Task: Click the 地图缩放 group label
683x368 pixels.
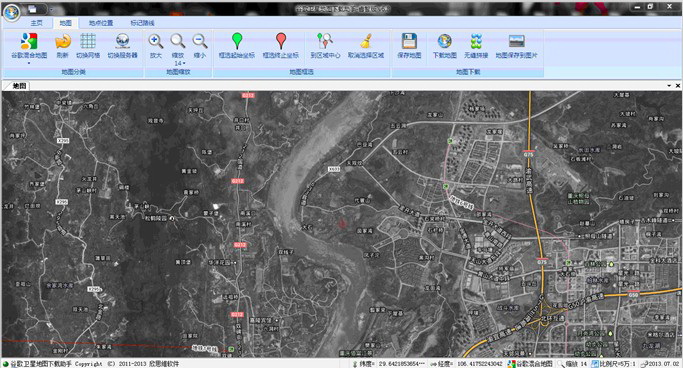Action: coord(178,72)
